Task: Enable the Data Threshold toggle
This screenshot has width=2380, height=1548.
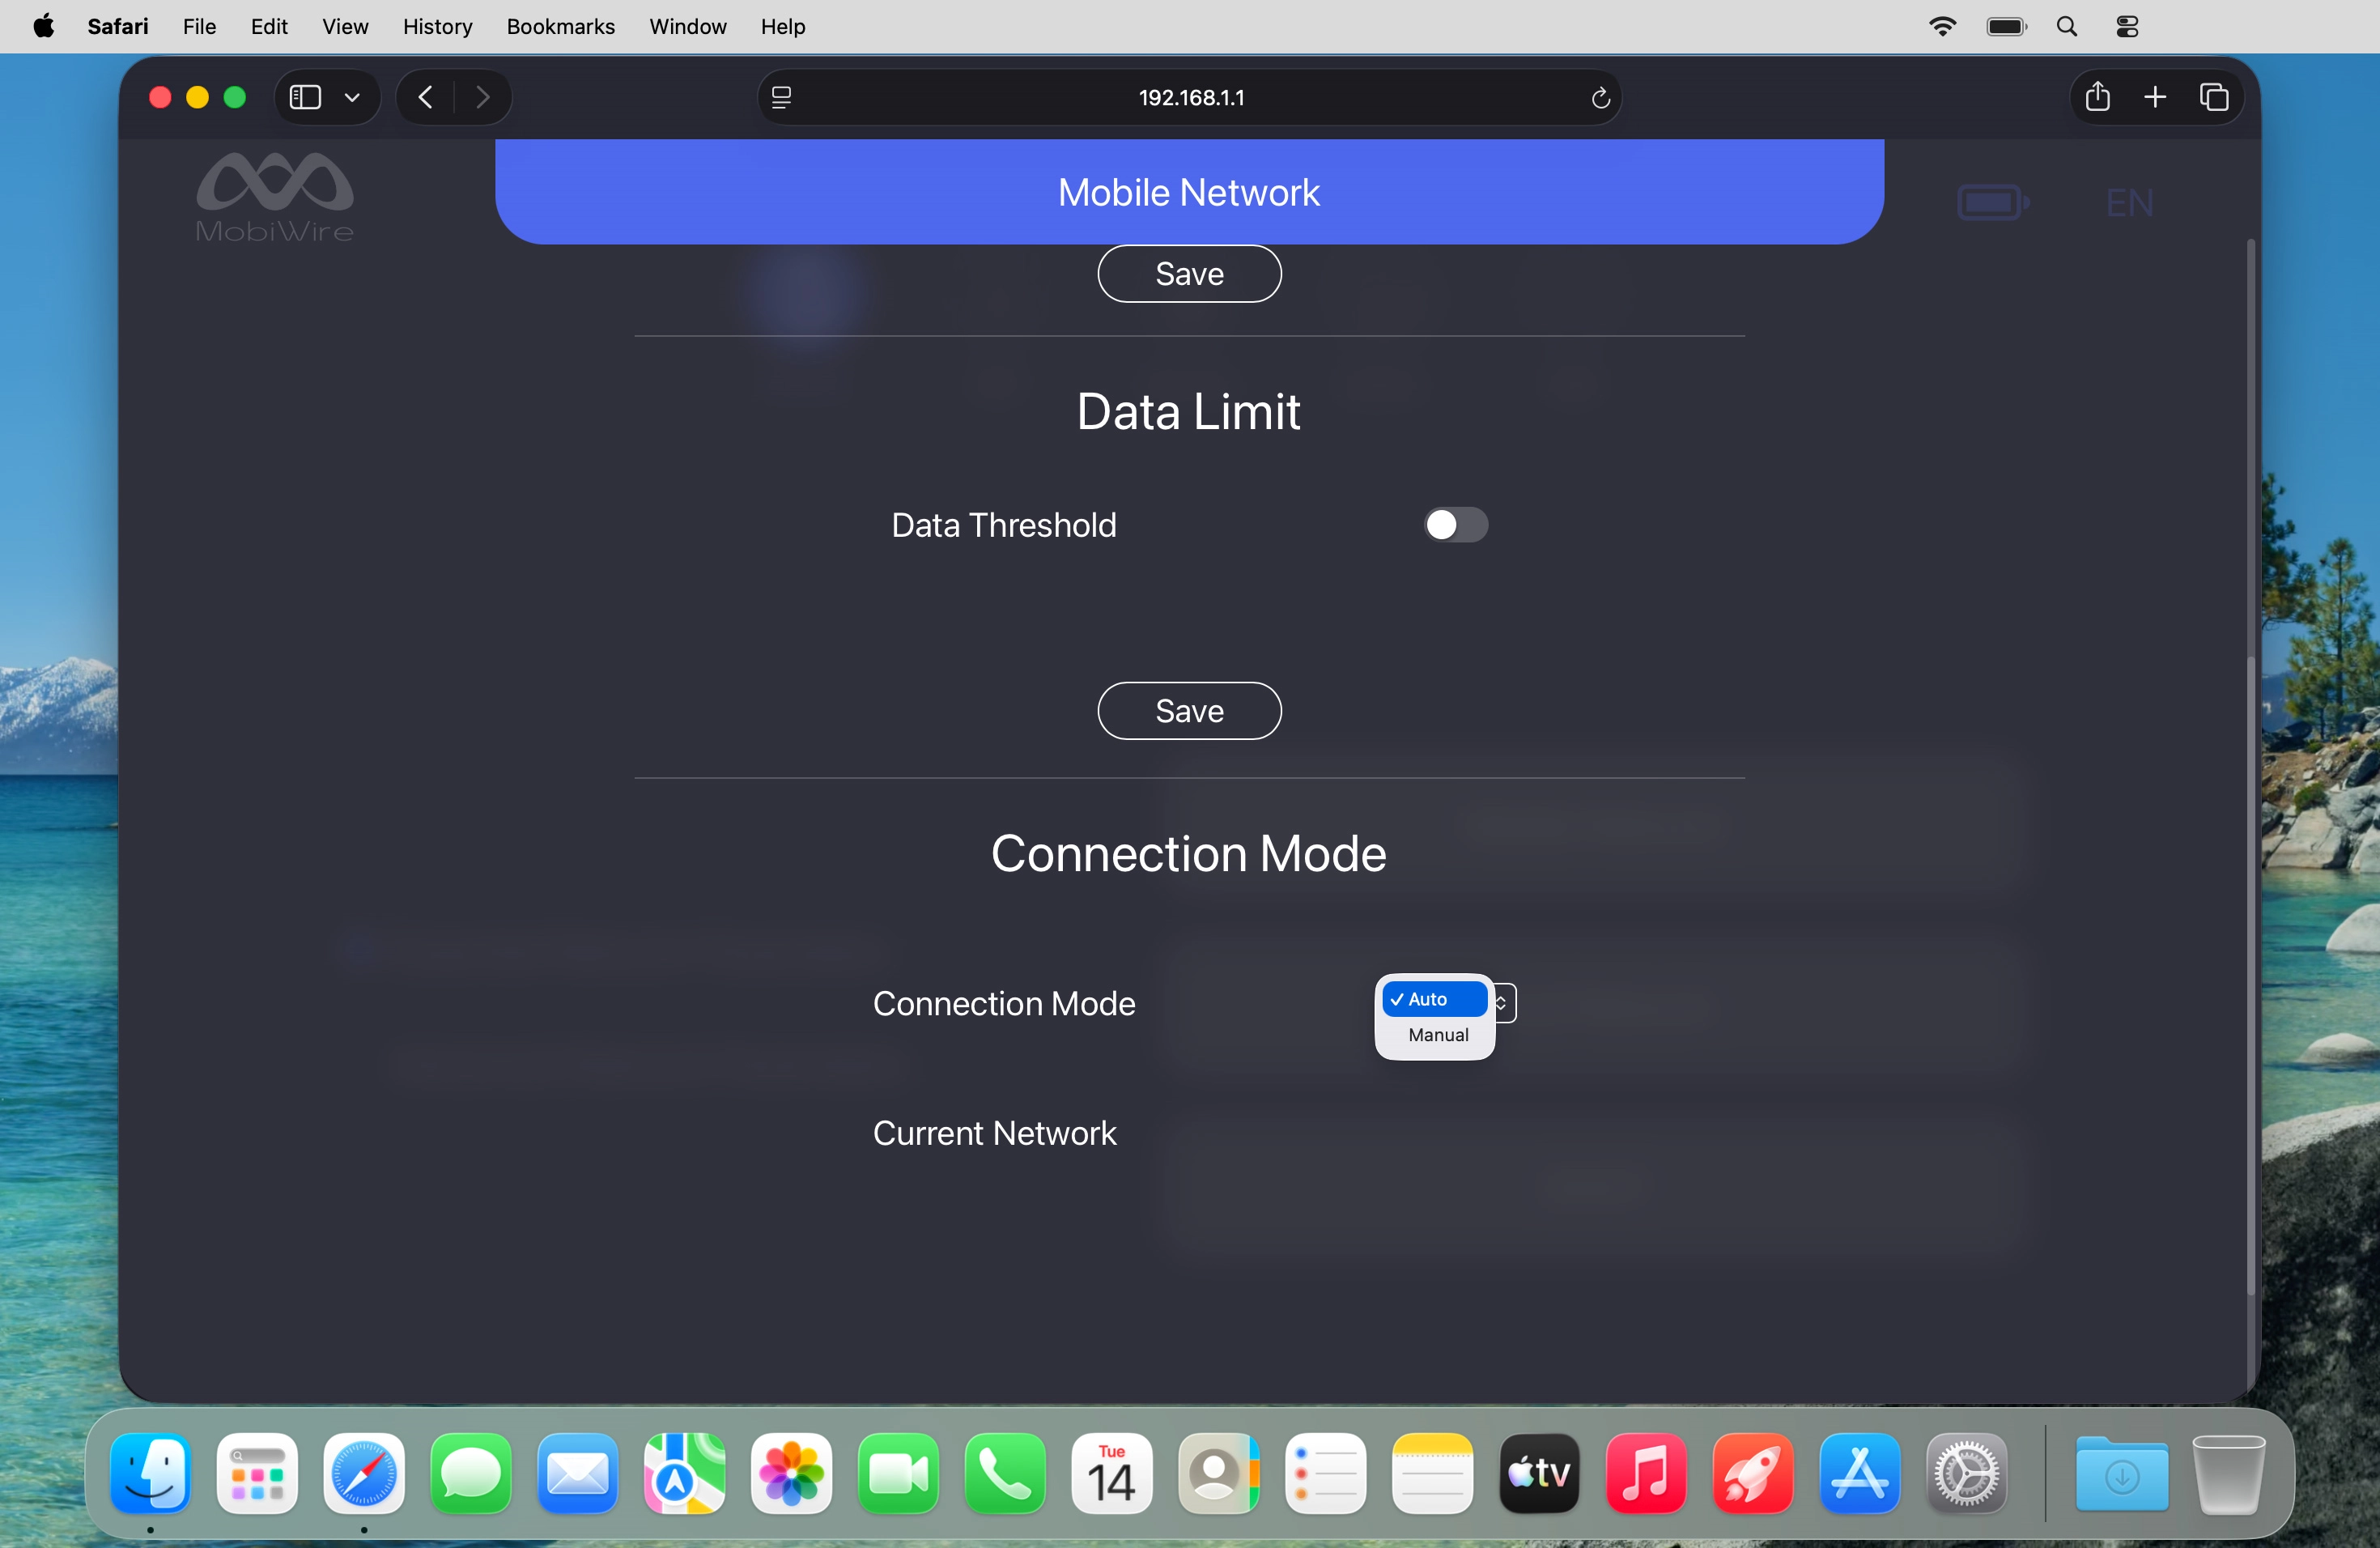Action: pos(1455,525)
